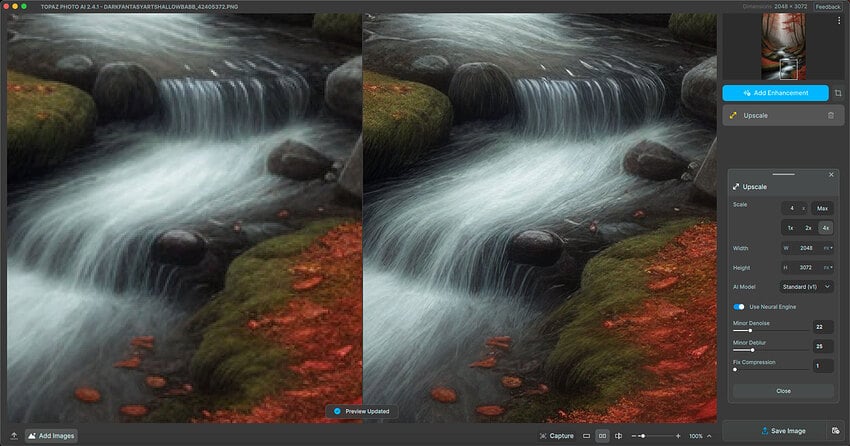The image size is (850, 446).
Task: Click the Add Enhancement button
Action: click(x=775, y=93)
